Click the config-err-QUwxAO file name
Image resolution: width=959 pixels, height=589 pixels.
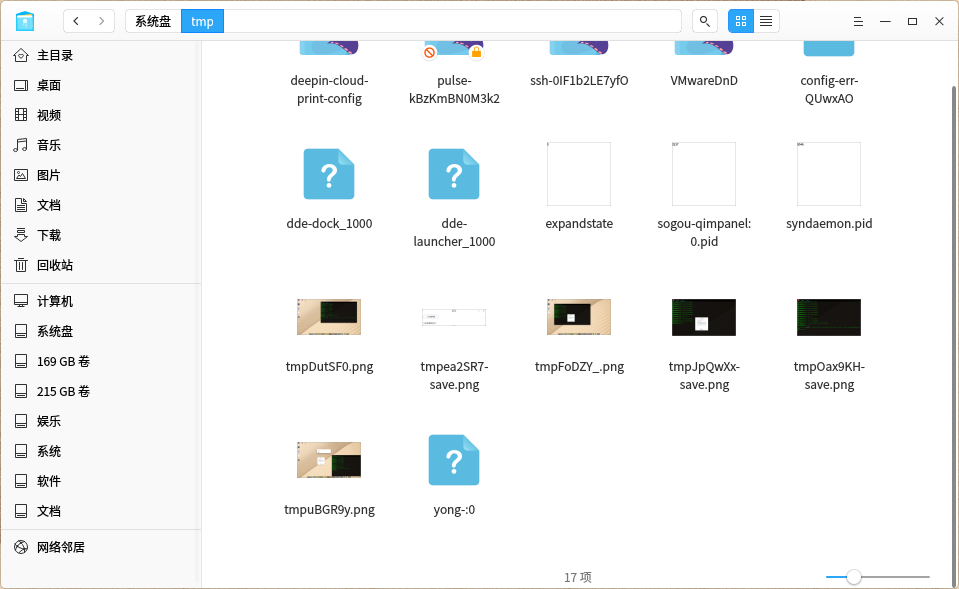(x=829, y=89)
